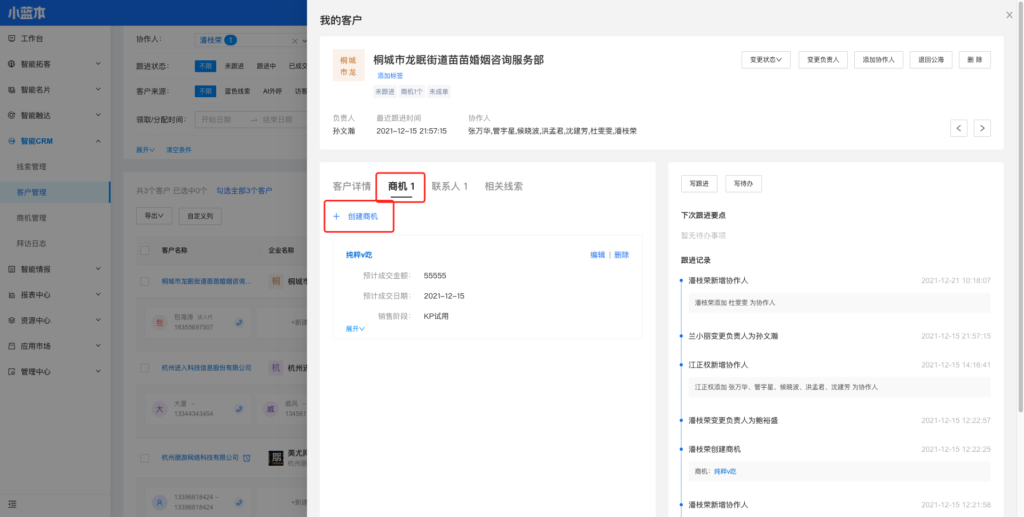Open the 导出 dropdown button
Screen dimensions: 1024x517
(154, 215)
